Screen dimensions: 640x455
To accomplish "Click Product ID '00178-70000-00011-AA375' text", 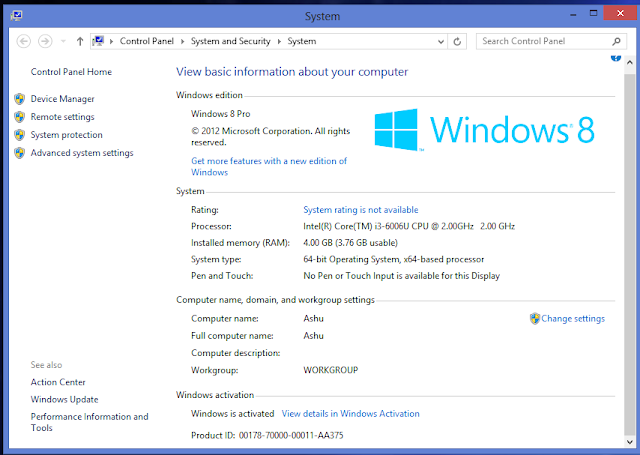I will point(291,435).
